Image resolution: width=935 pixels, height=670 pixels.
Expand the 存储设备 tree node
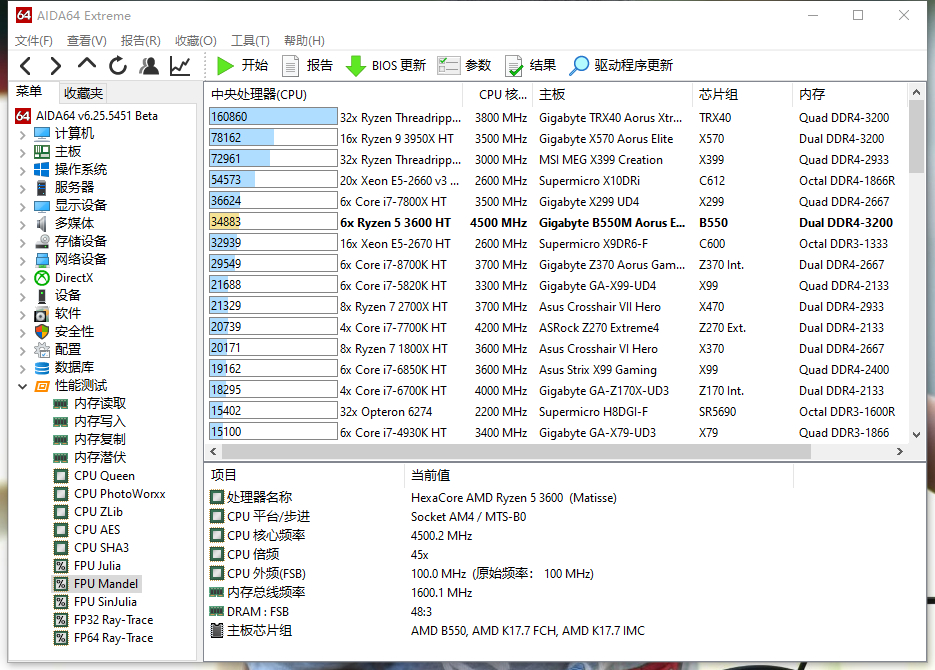tap(22, 243)
